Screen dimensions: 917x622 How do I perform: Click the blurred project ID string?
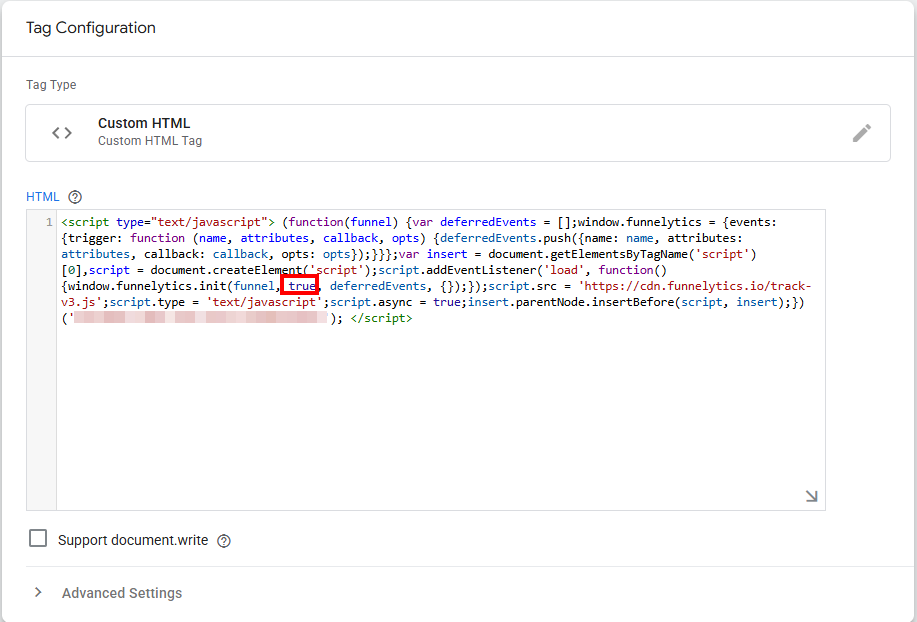(x=199, y=318)
